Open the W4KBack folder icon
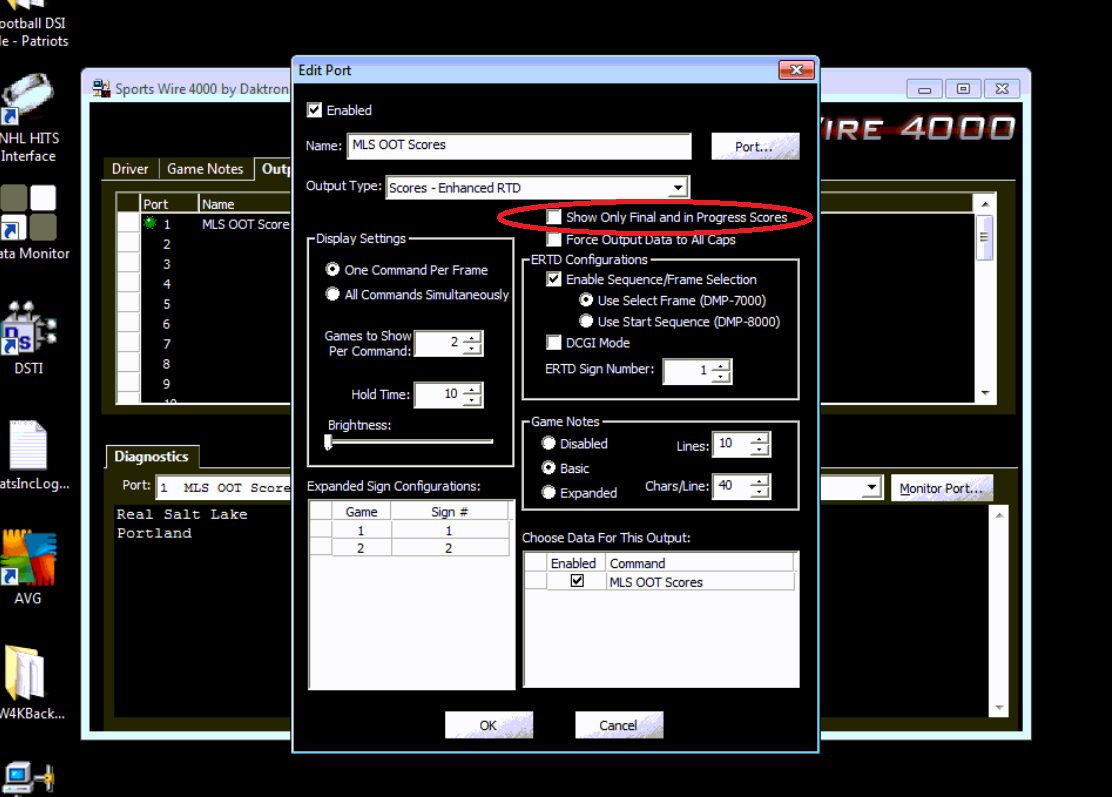Image resolution: width=1112 pixels, height=797 pixels. click(x=28, y=673)
